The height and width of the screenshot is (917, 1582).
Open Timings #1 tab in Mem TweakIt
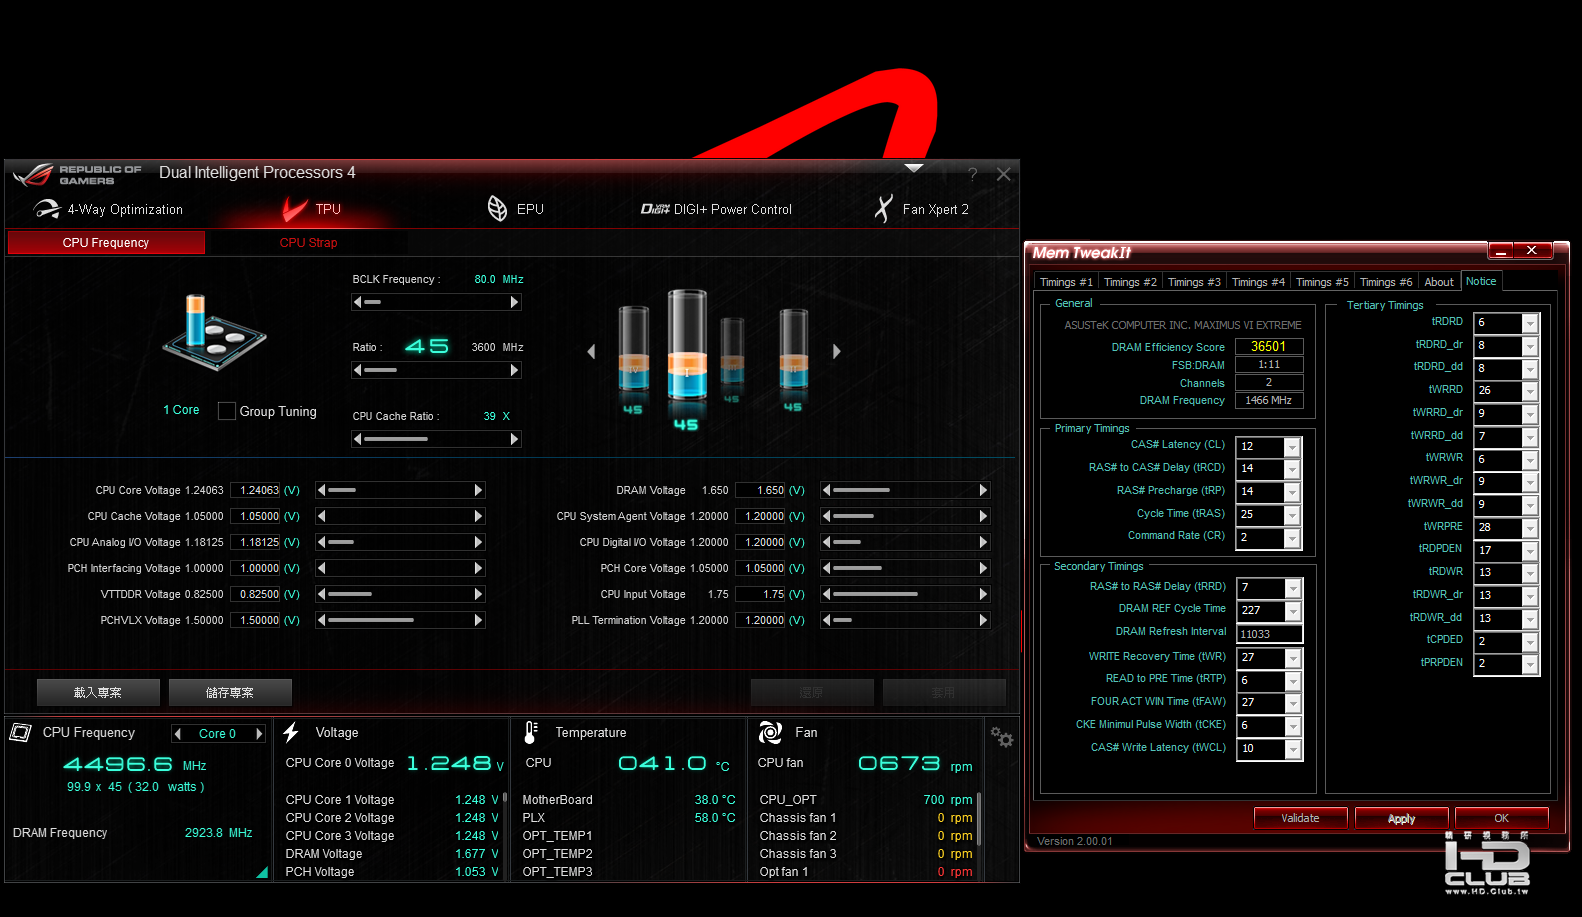pos(1066,282)
